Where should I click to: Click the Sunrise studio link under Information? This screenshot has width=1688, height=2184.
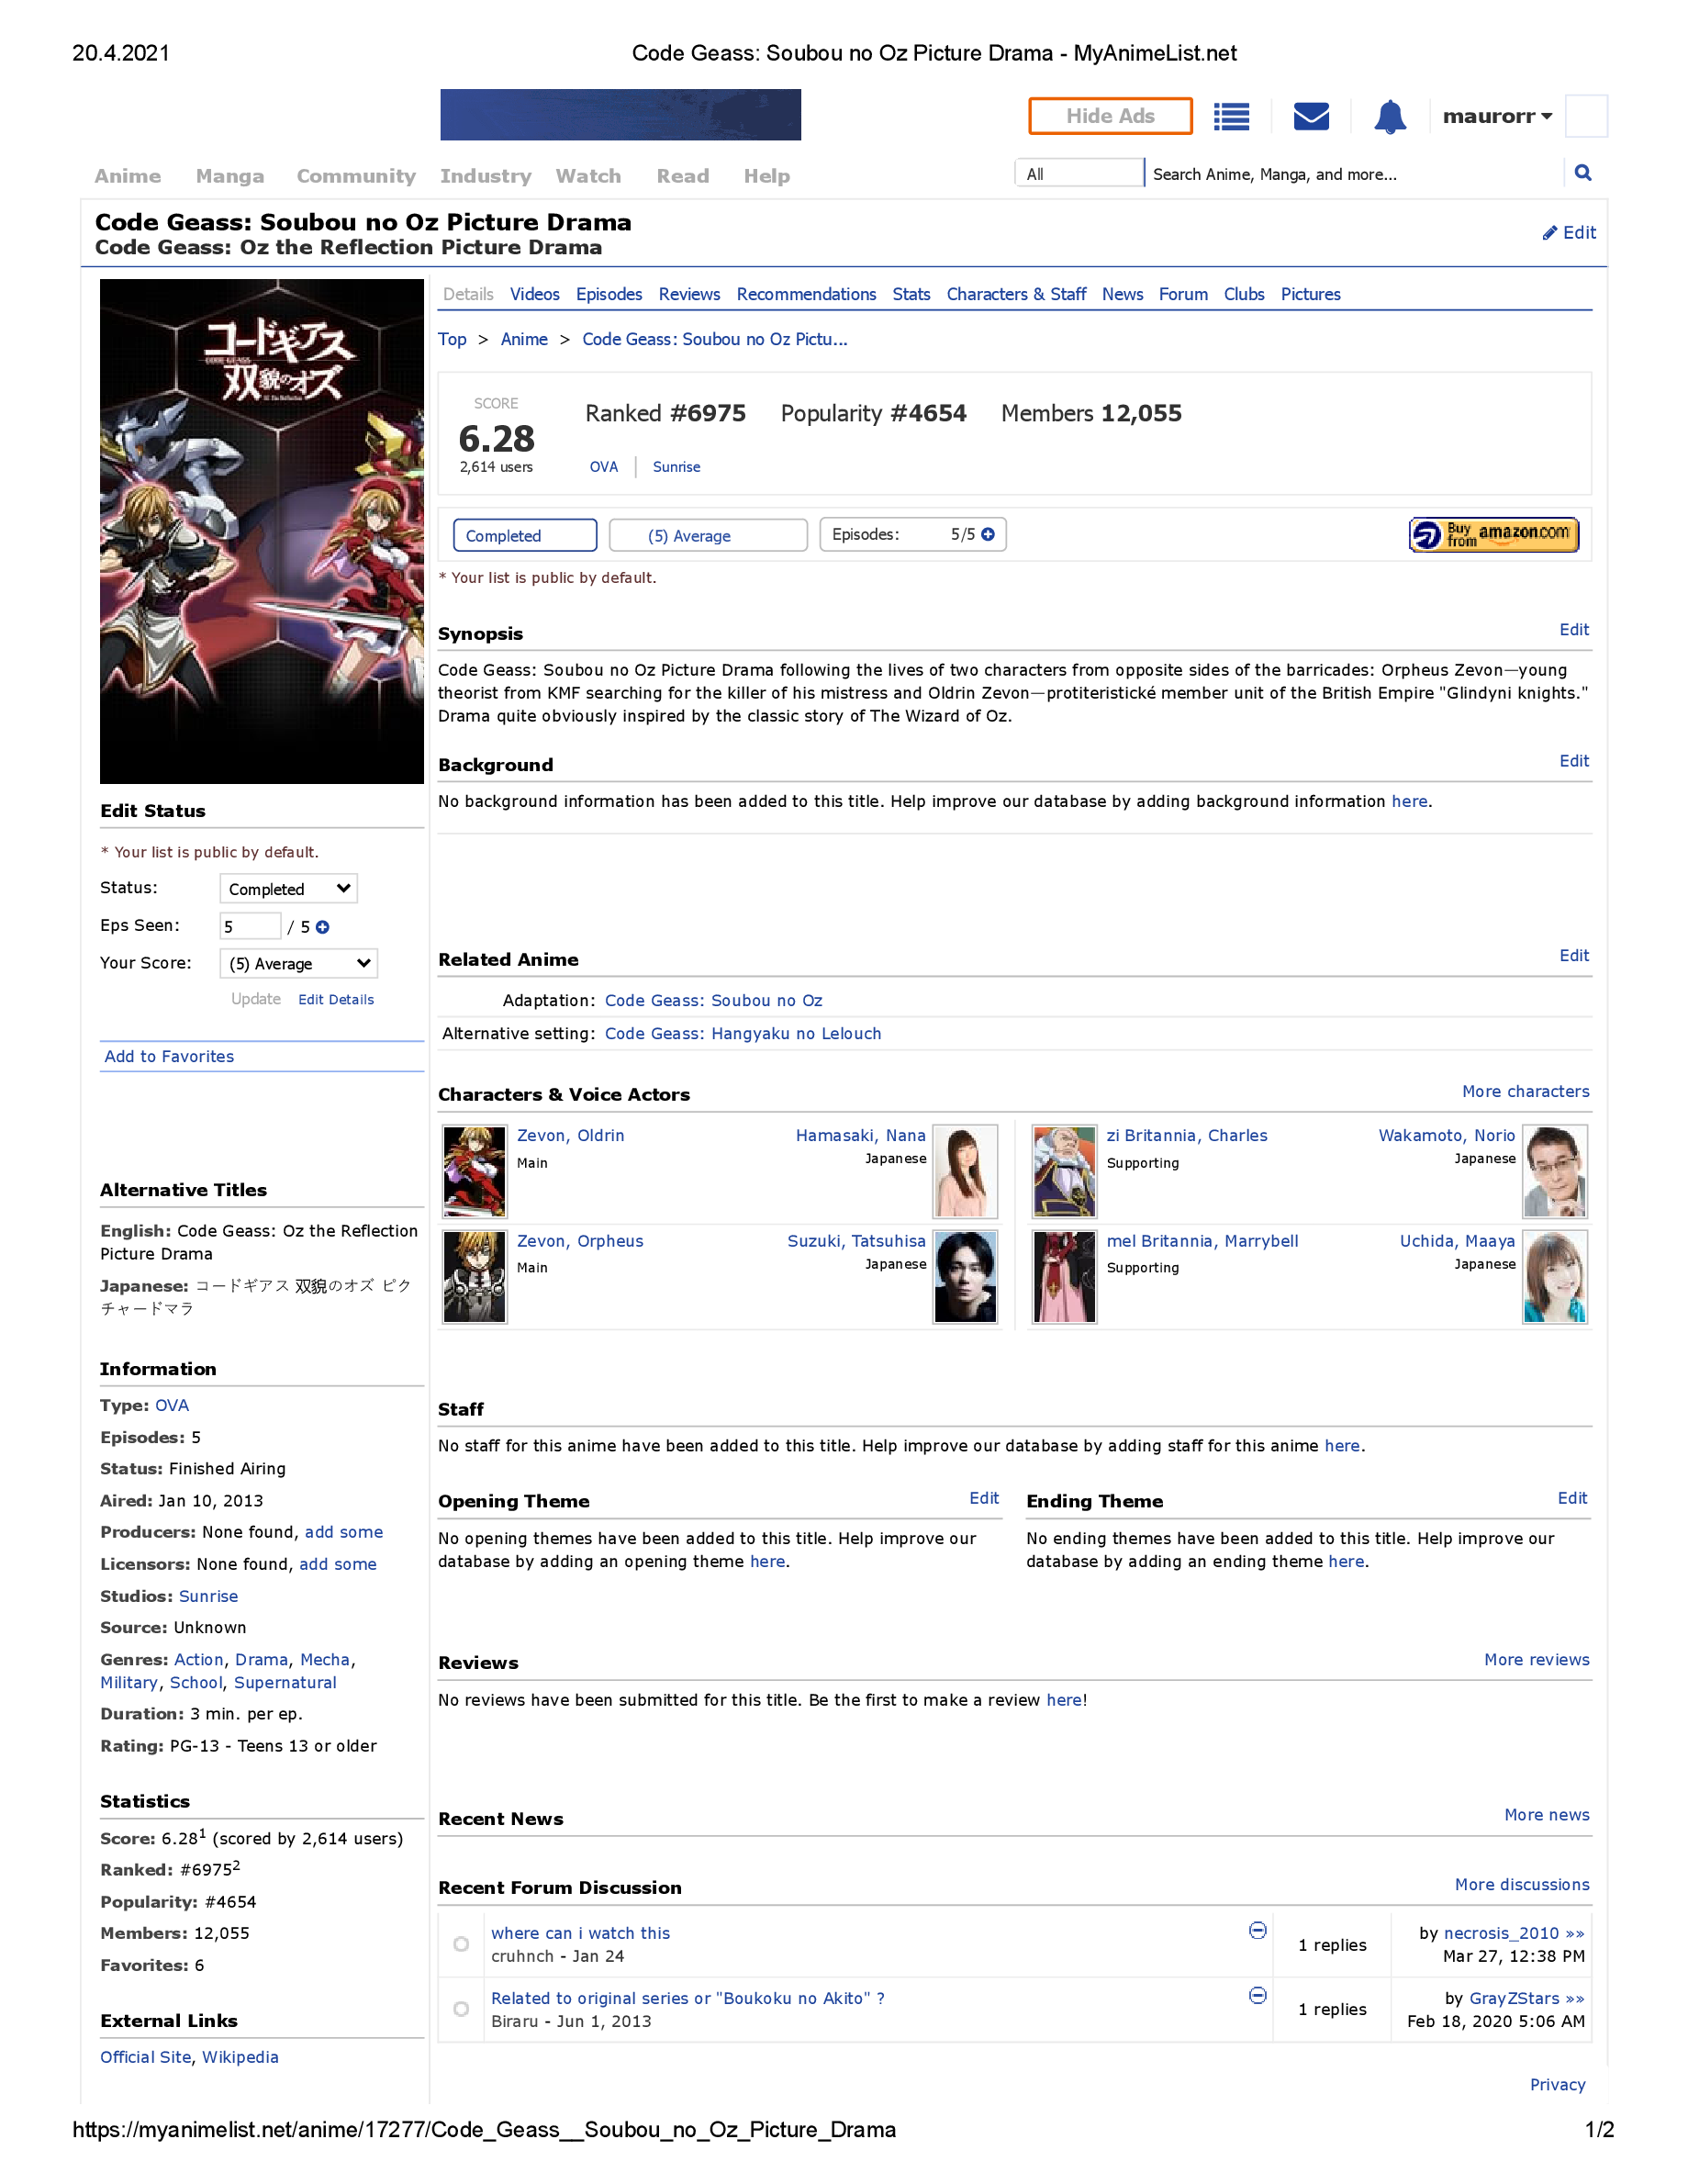[x=208, y=1597]
